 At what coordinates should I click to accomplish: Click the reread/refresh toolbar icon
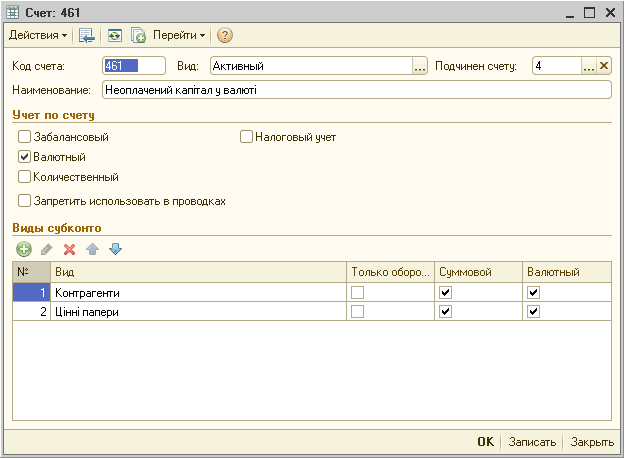(115, 35)
